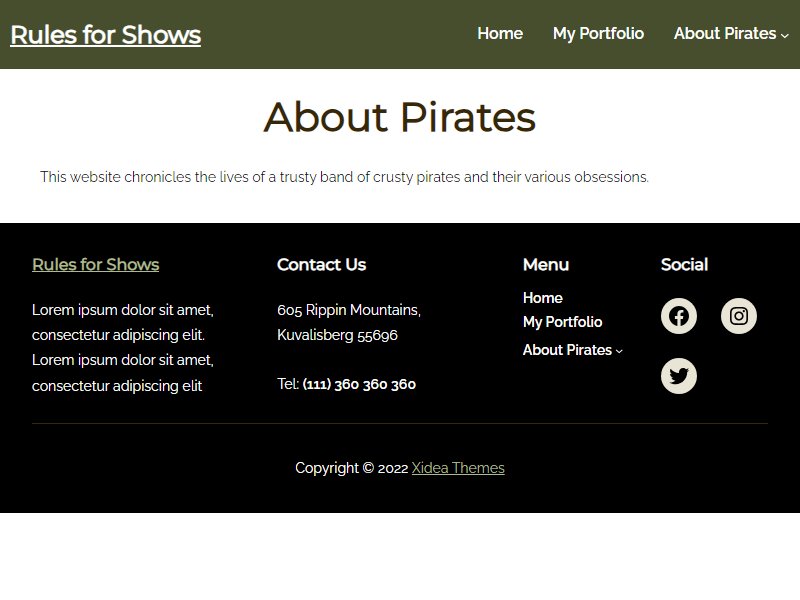Click the address line 605 Rippin Mountains
Screen dimensions: 800x600
pyautogui.click(x=349, y=310)
